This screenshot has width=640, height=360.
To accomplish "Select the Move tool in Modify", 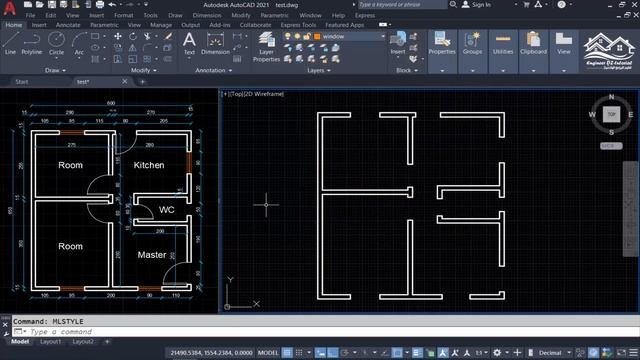I will click(118, 36).
